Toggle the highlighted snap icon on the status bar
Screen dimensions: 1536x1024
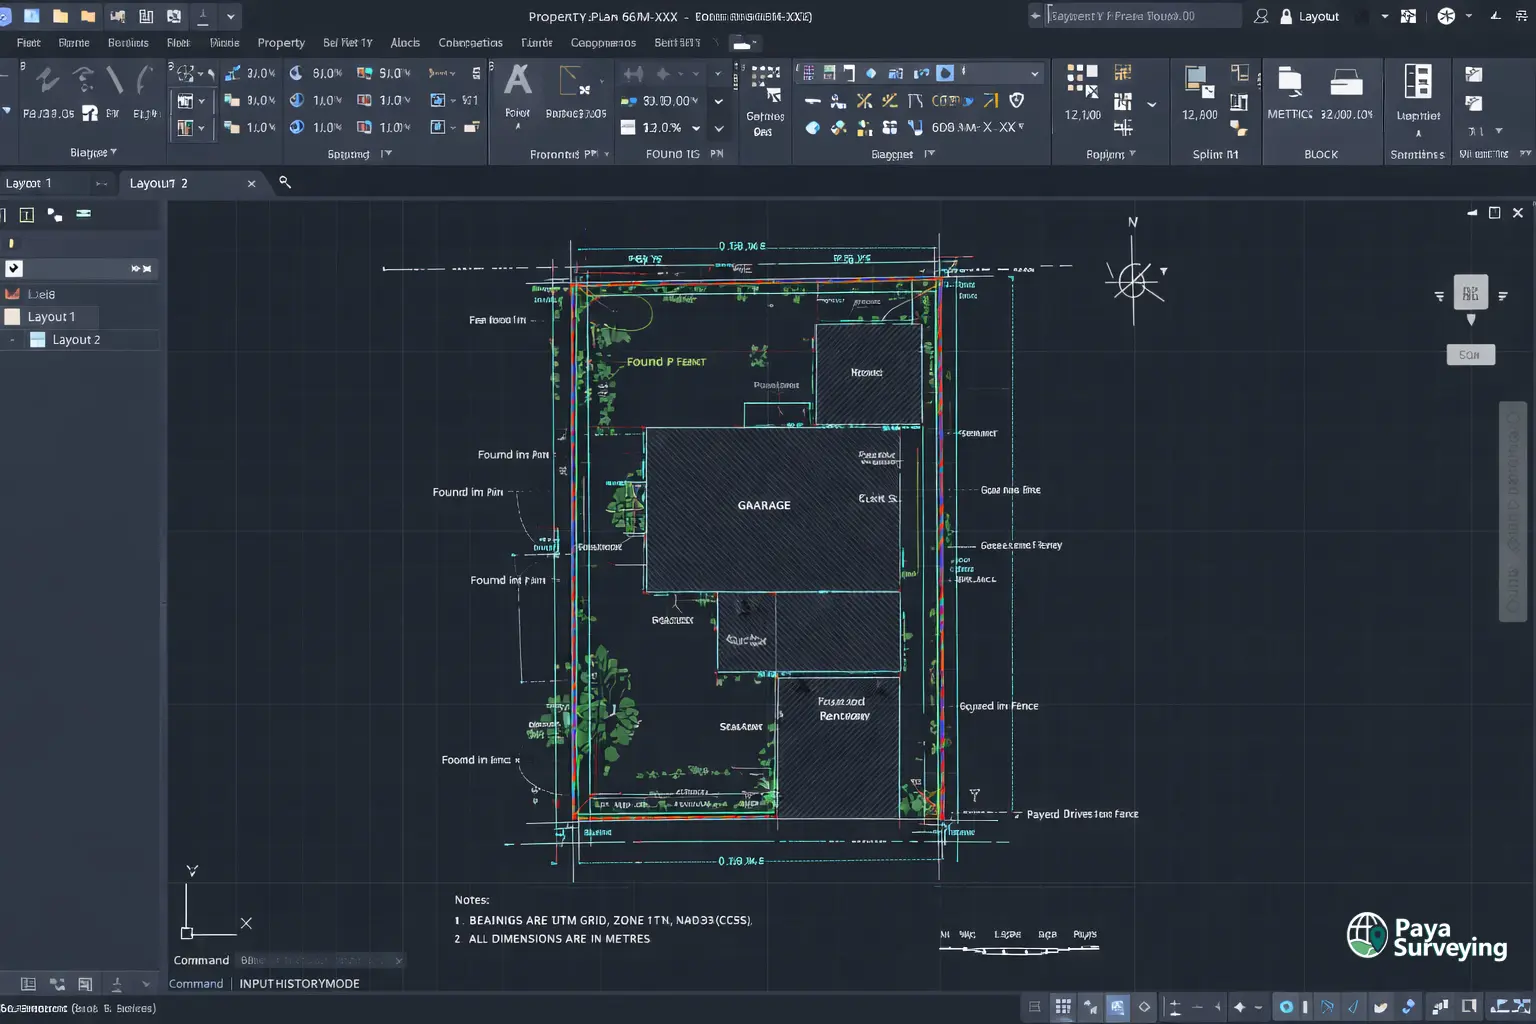1117,1007
